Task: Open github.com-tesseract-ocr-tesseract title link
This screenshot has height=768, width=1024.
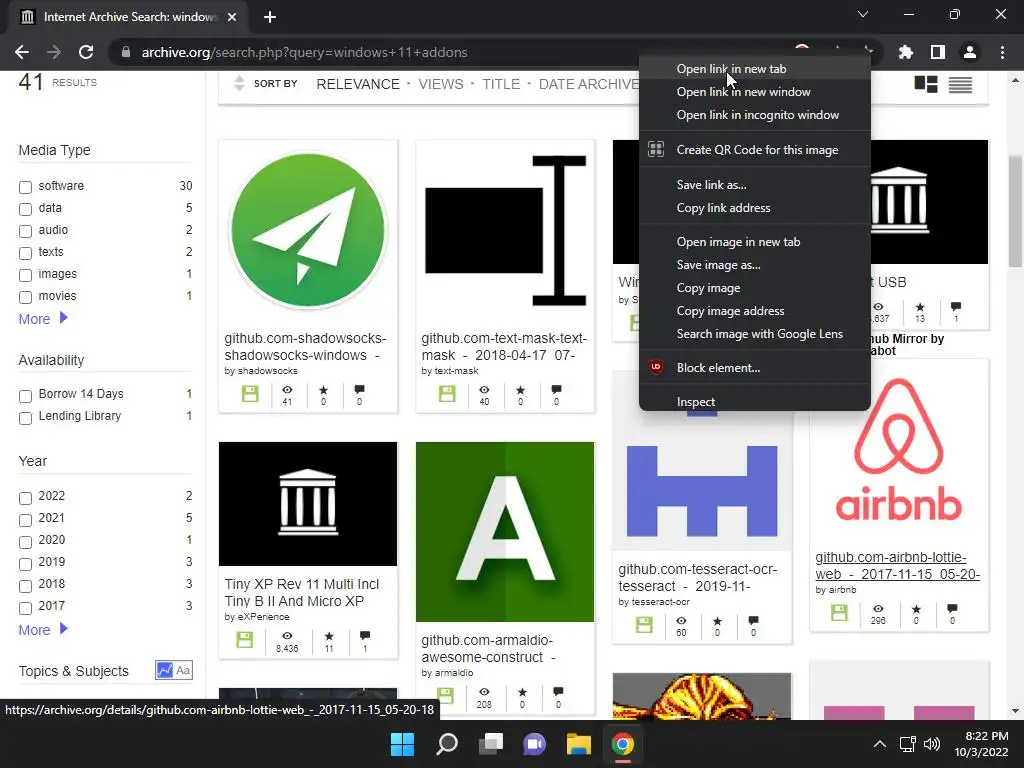Action: pyautogui.click(x=697, y=577)
